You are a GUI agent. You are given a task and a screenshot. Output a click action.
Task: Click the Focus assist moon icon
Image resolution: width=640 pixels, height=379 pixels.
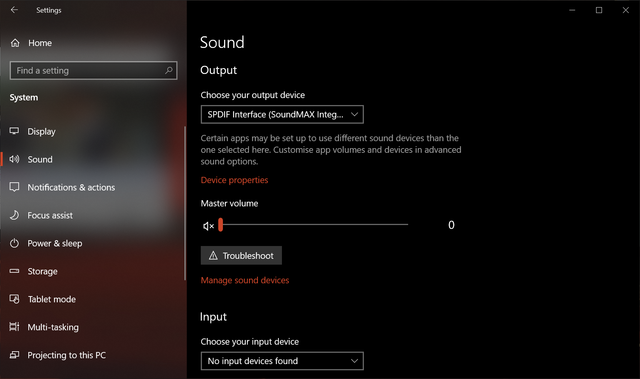coord(14,215)
